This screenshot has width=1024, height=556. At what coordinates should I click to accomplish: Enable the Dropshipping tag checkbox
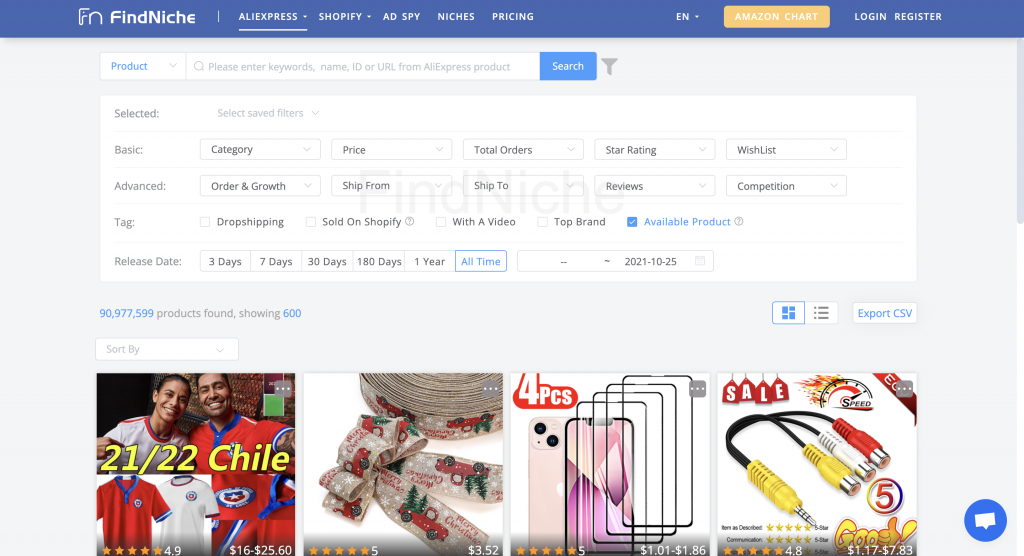205,222
